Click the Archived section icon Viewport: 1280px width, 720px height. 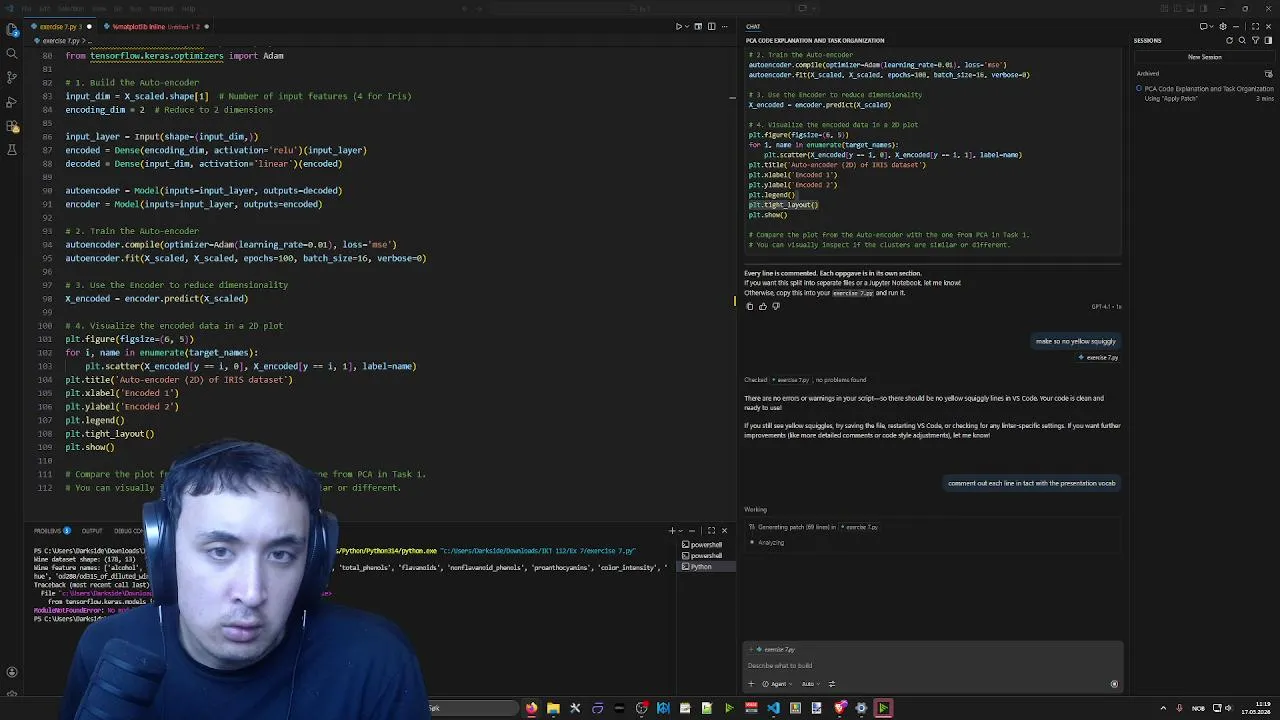(x=1268, y=73)
